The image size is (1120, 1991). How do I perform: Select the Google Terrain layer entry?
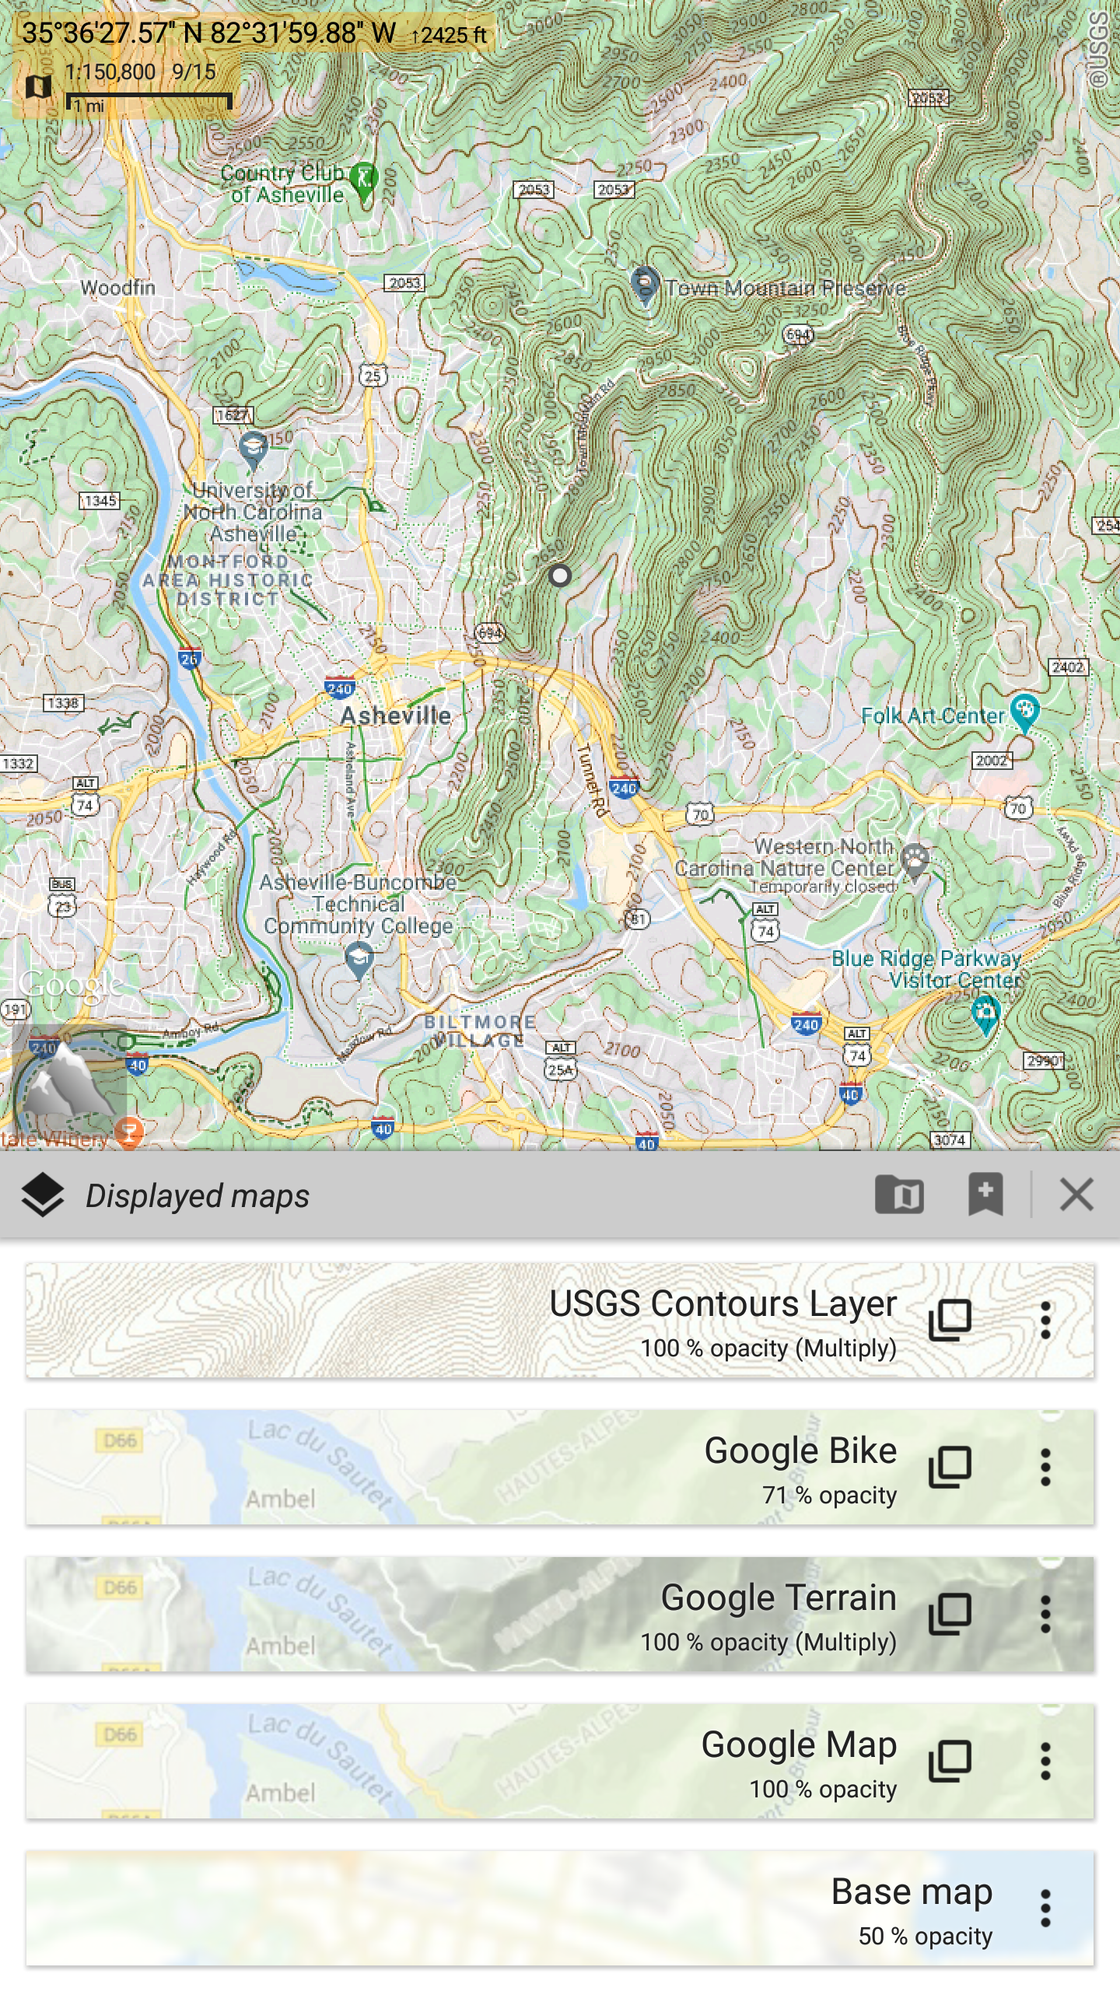(x=560, y=1614)
